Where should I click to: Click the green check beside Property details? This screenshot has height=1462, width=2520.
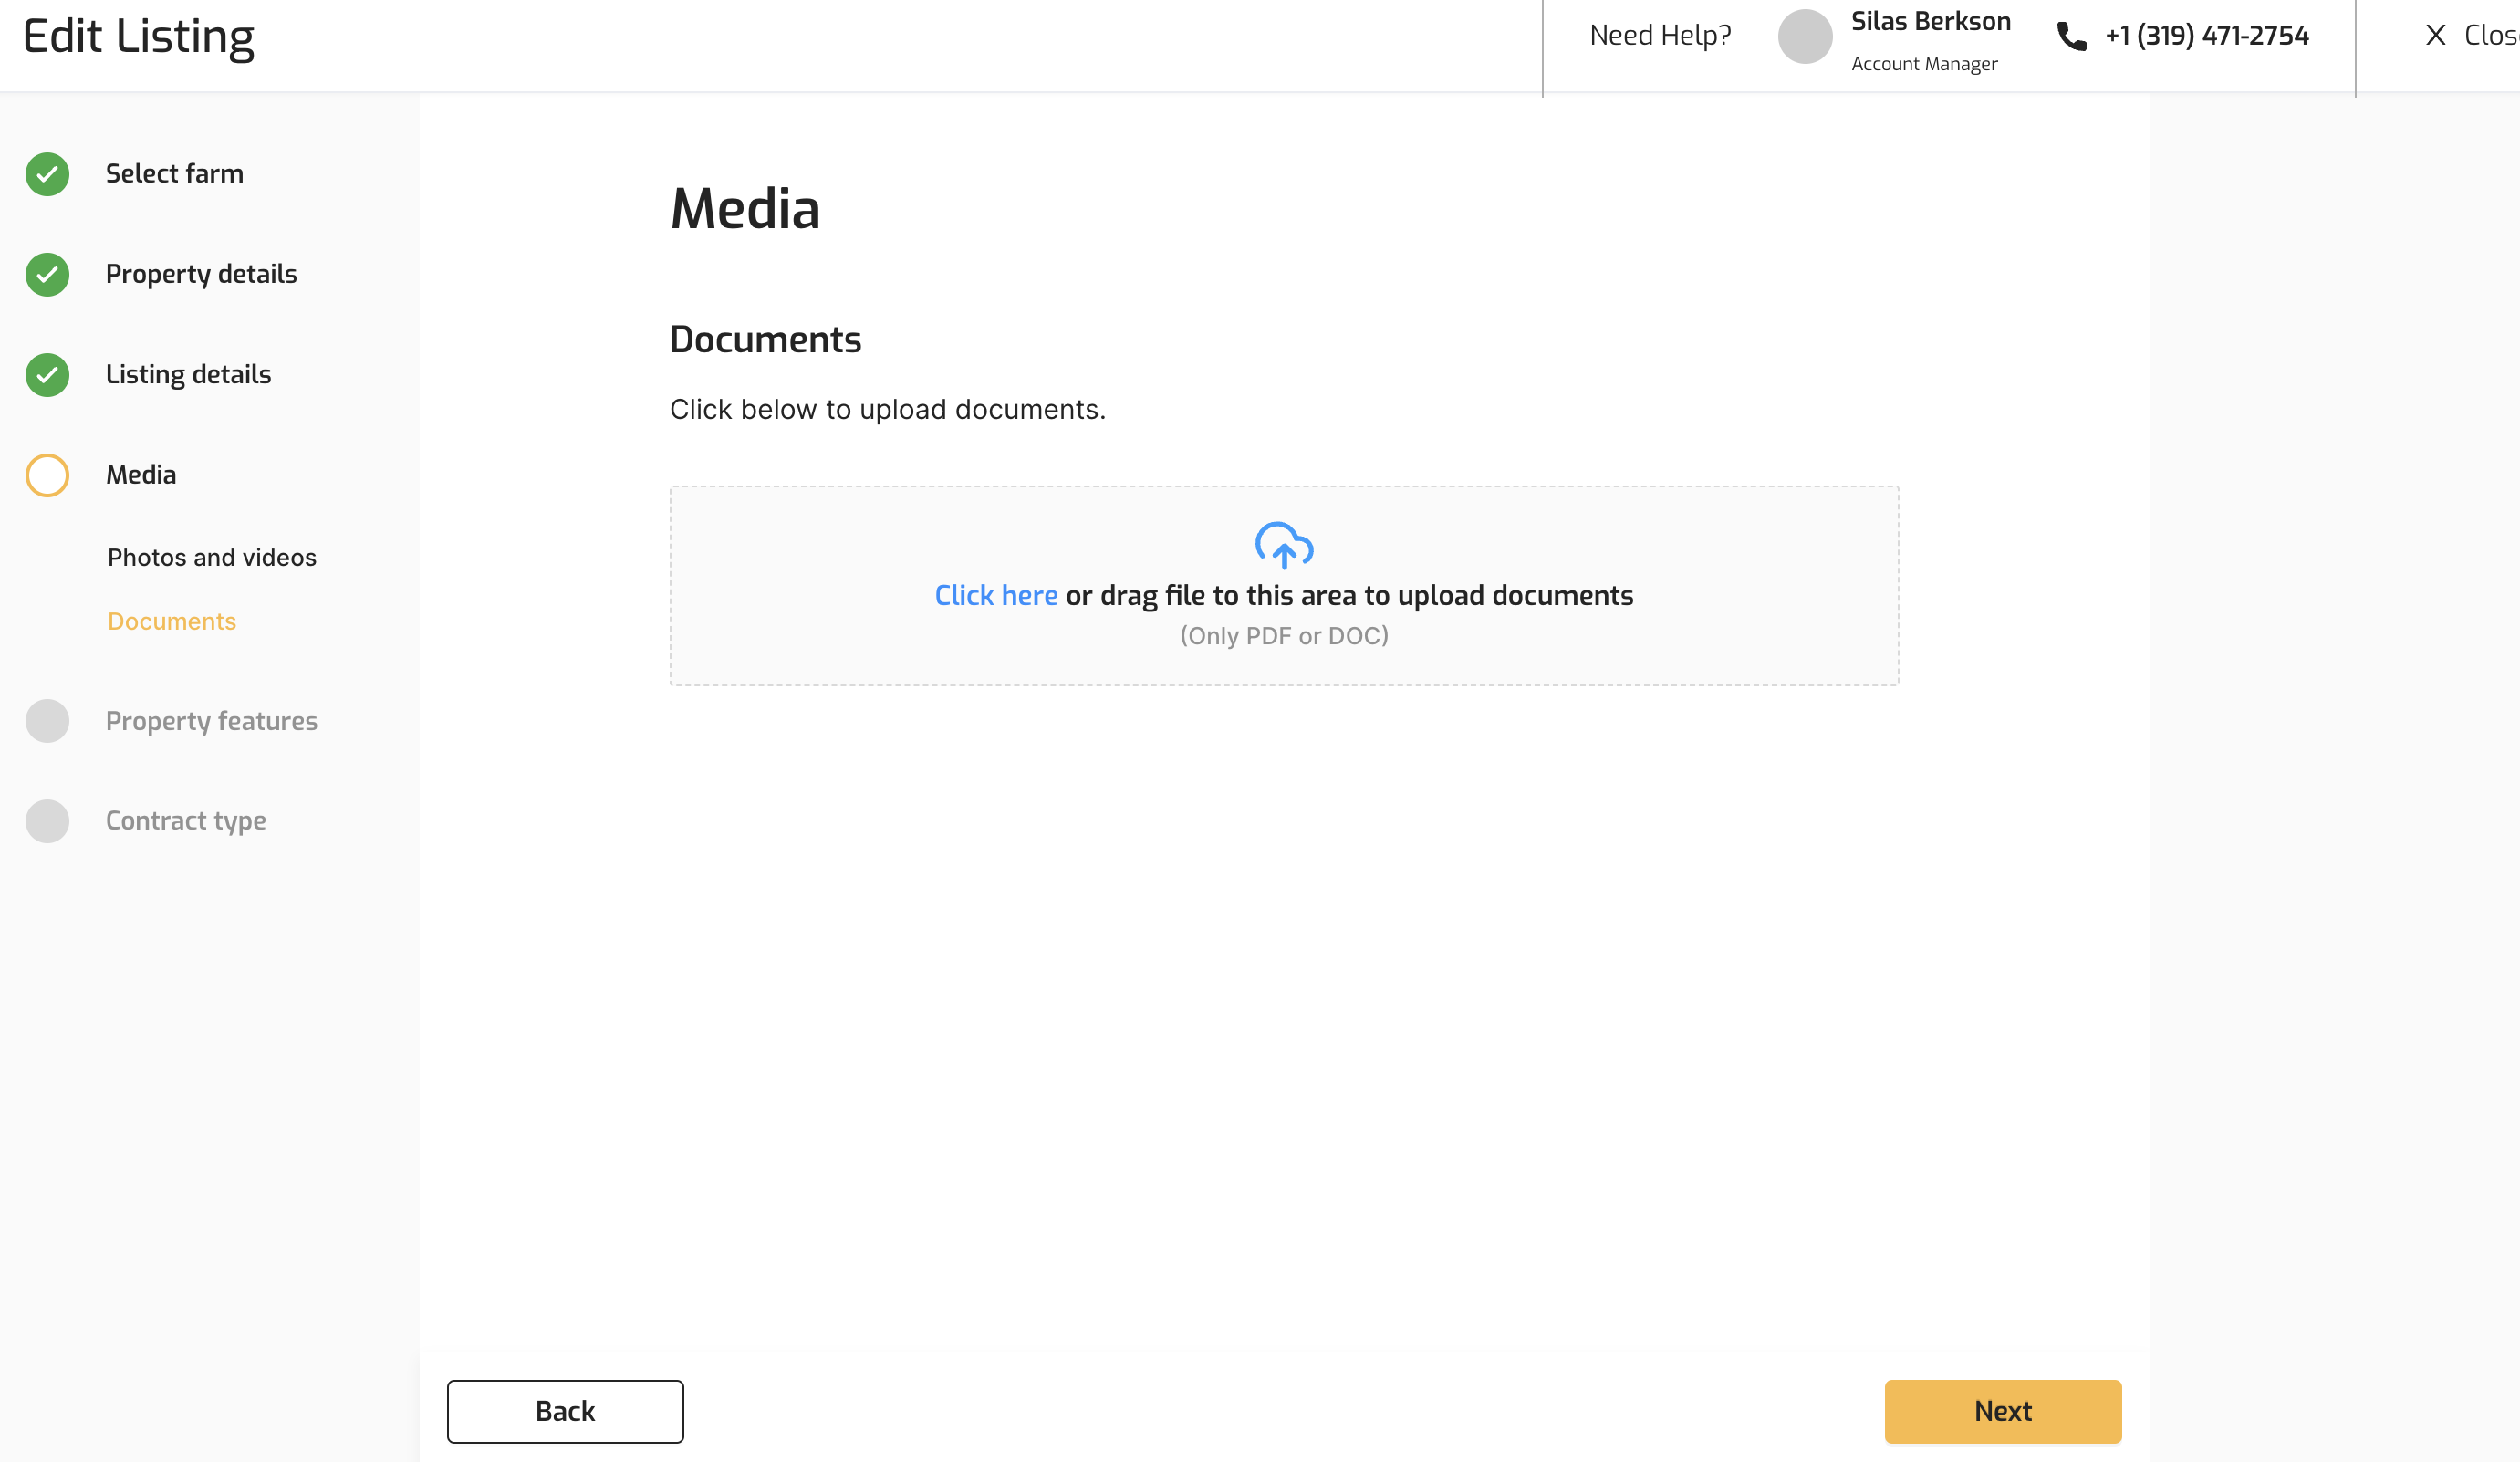tap(47, 275)
